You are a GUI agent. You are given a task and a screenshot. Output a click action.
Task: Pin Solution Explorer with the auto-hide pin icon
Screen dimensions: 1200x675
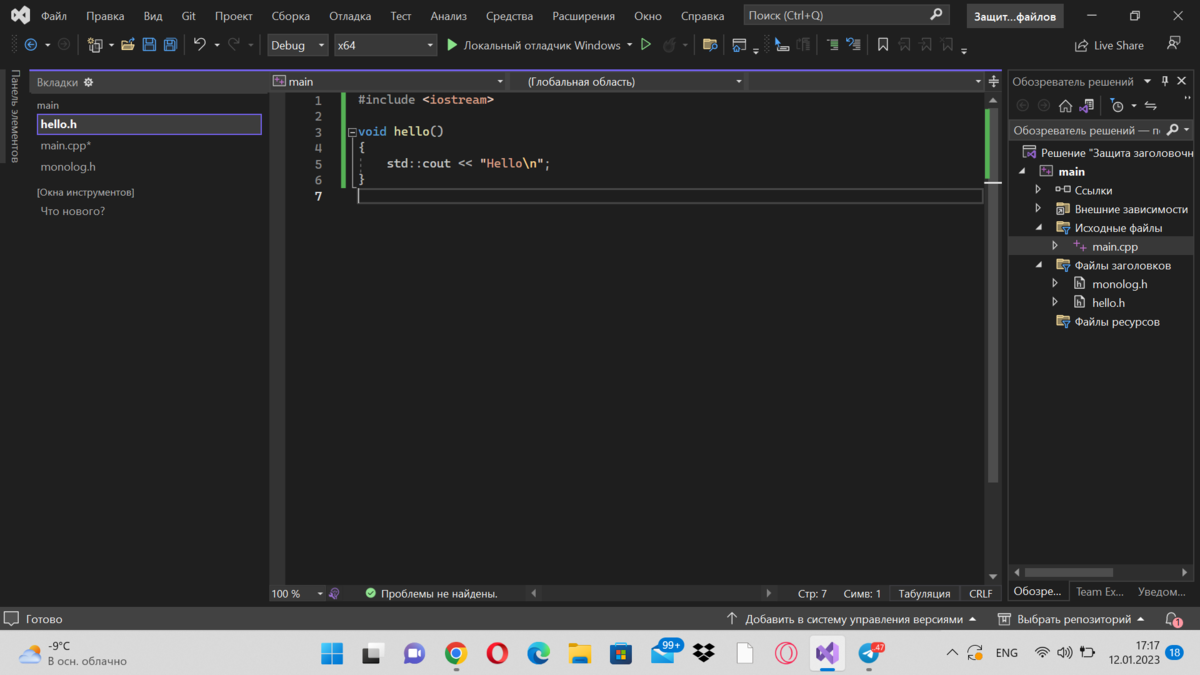tap(1165, 81)
